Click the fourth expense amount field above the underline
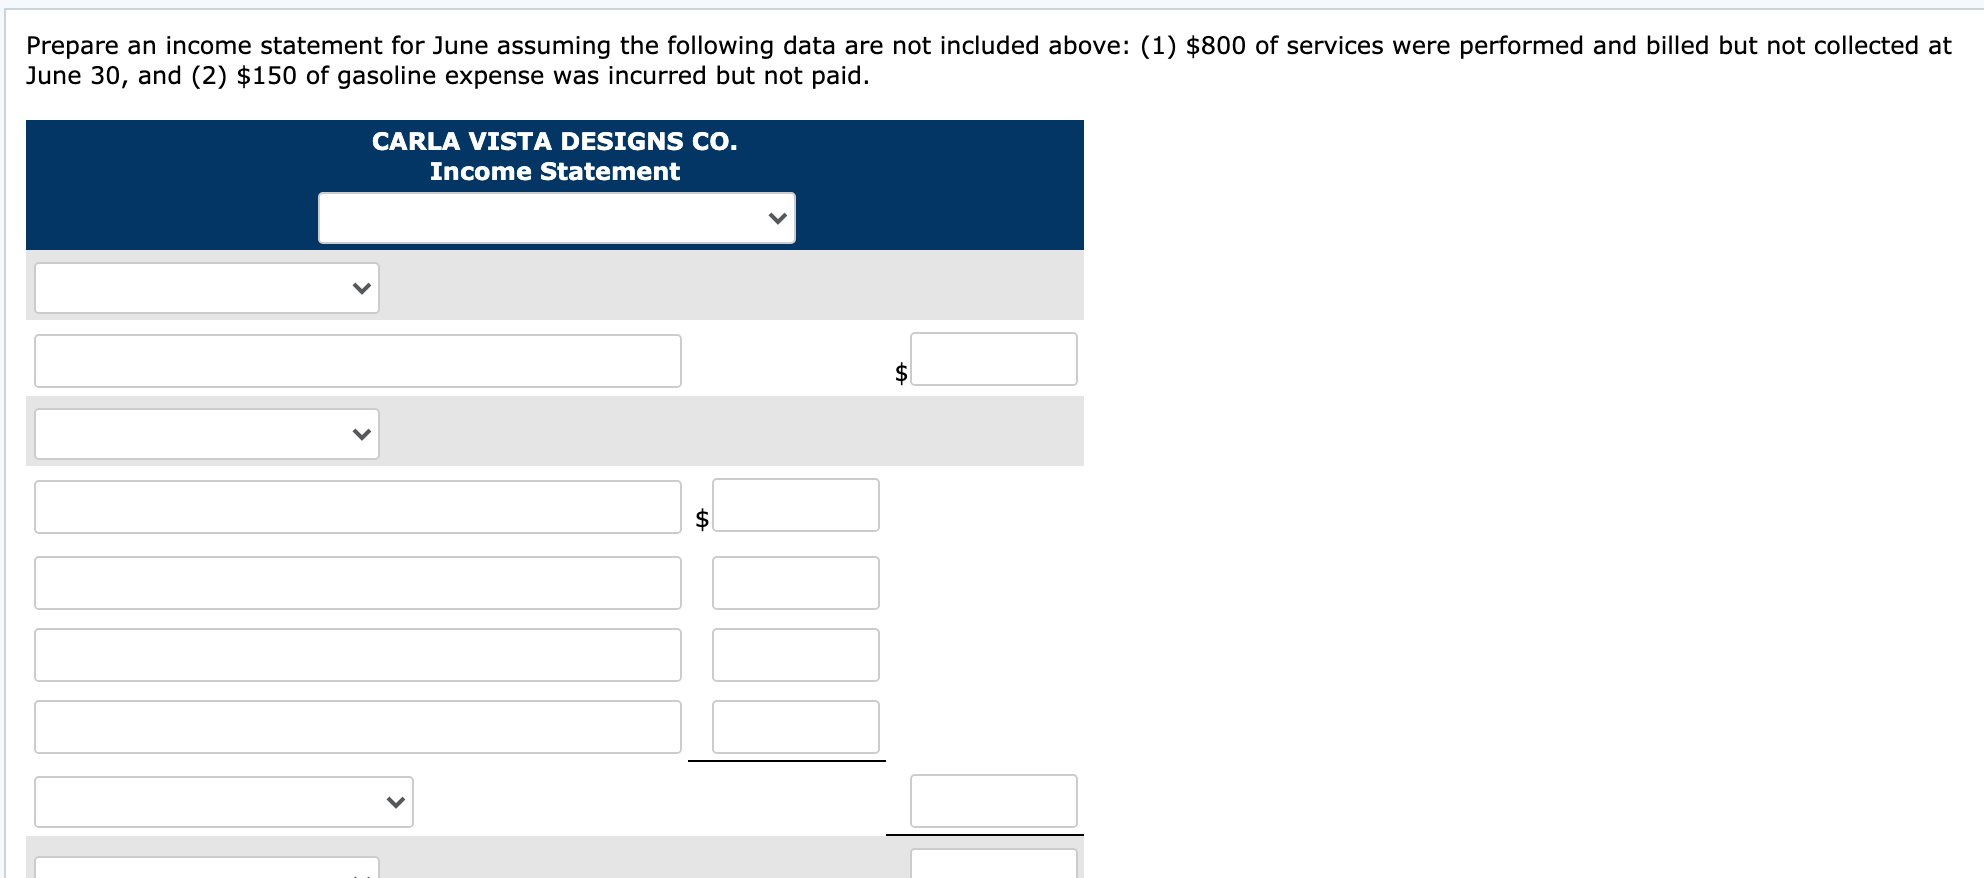1984x878 pixels. [x=794, y=727]
